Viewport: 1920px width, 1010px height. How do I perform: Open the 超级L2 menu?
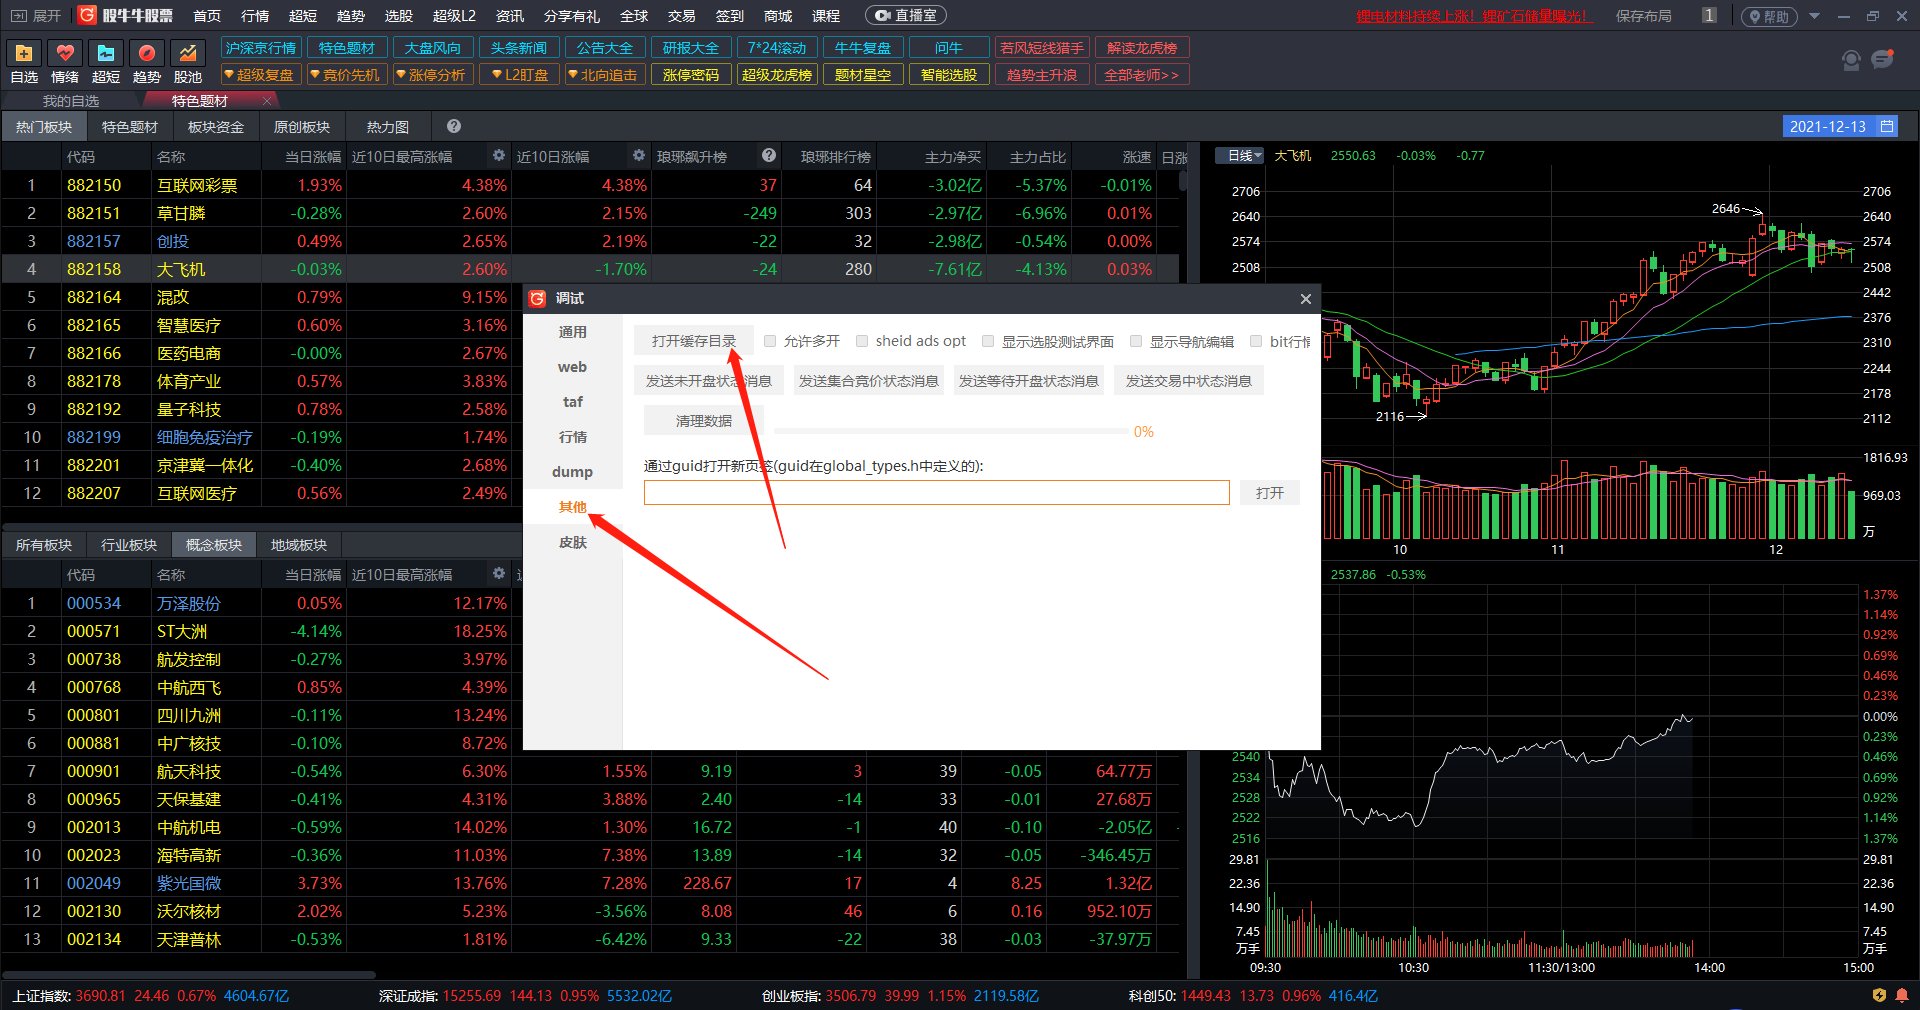(x=454, y=16)
